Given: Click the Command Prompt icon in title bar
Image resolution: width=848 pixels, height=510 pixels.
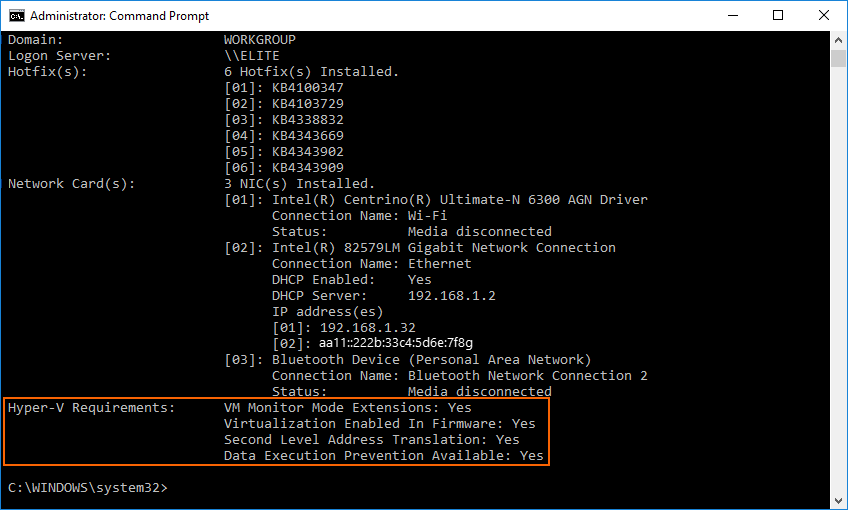Looking at the screenshot, I should pyautogui.click(x=17, y=16).
